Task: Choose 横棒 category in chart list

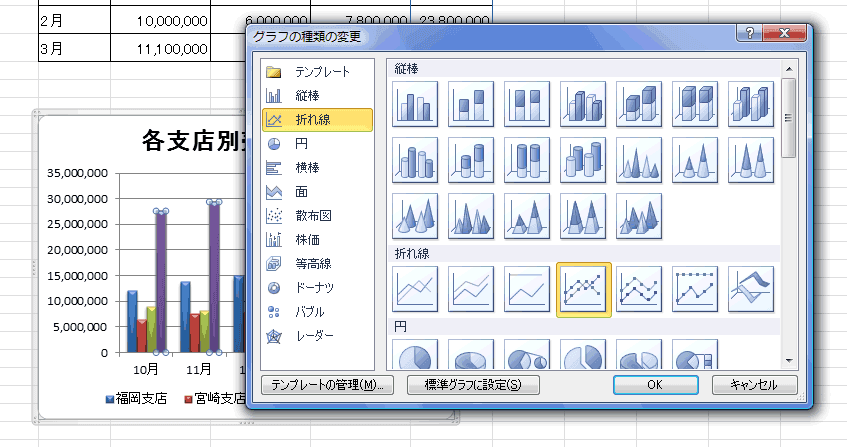Action: coord(318,168)
